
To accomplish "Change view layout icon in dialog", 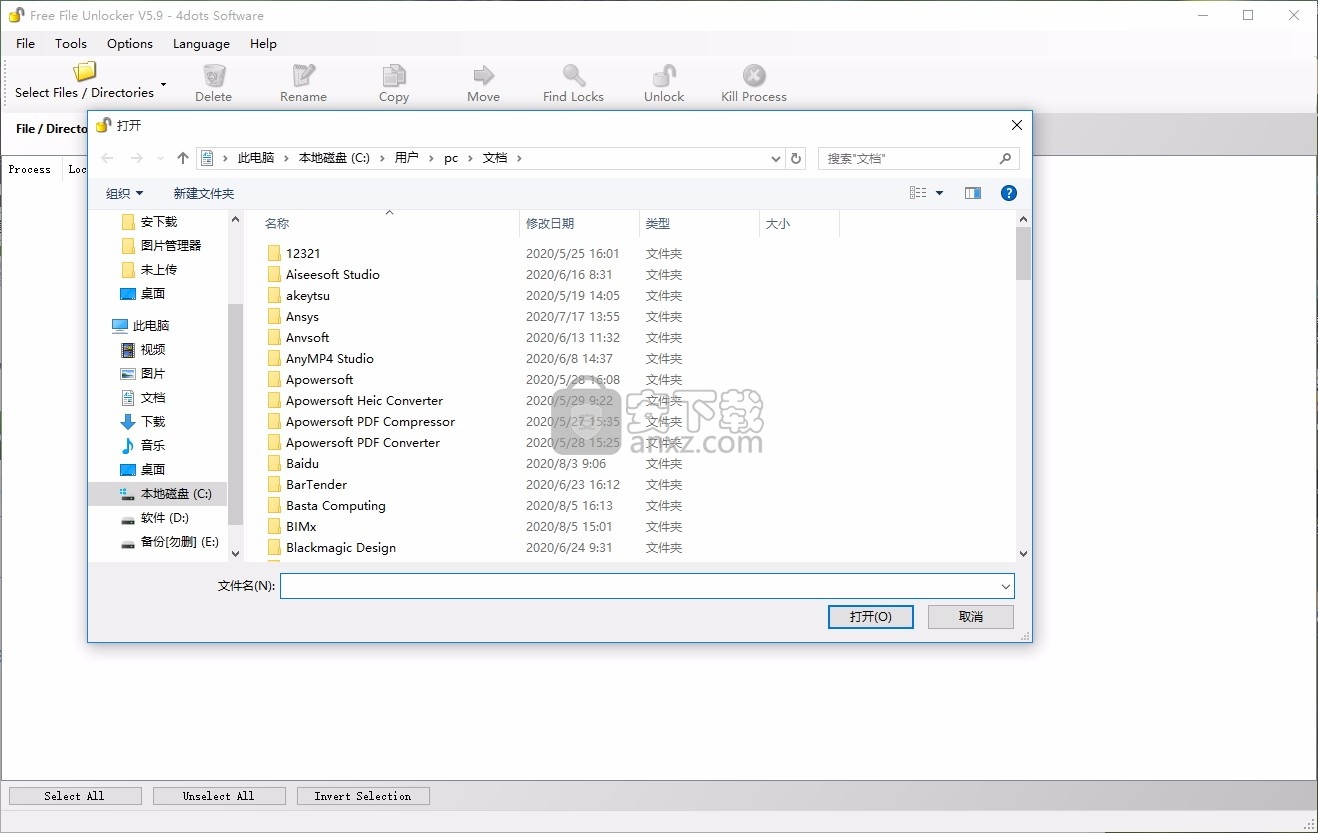I will [x=918, y=193].
